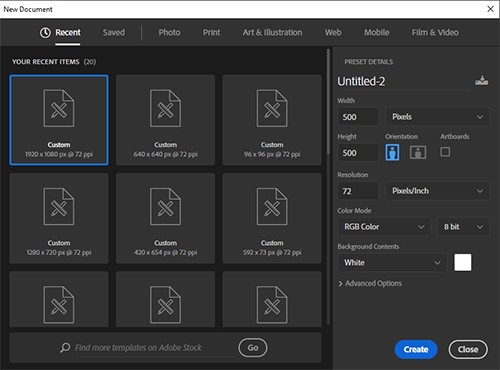Viewport: 500px width, 370px height.
Task: Select landscape orientation icon
Action: coord(418,152)
